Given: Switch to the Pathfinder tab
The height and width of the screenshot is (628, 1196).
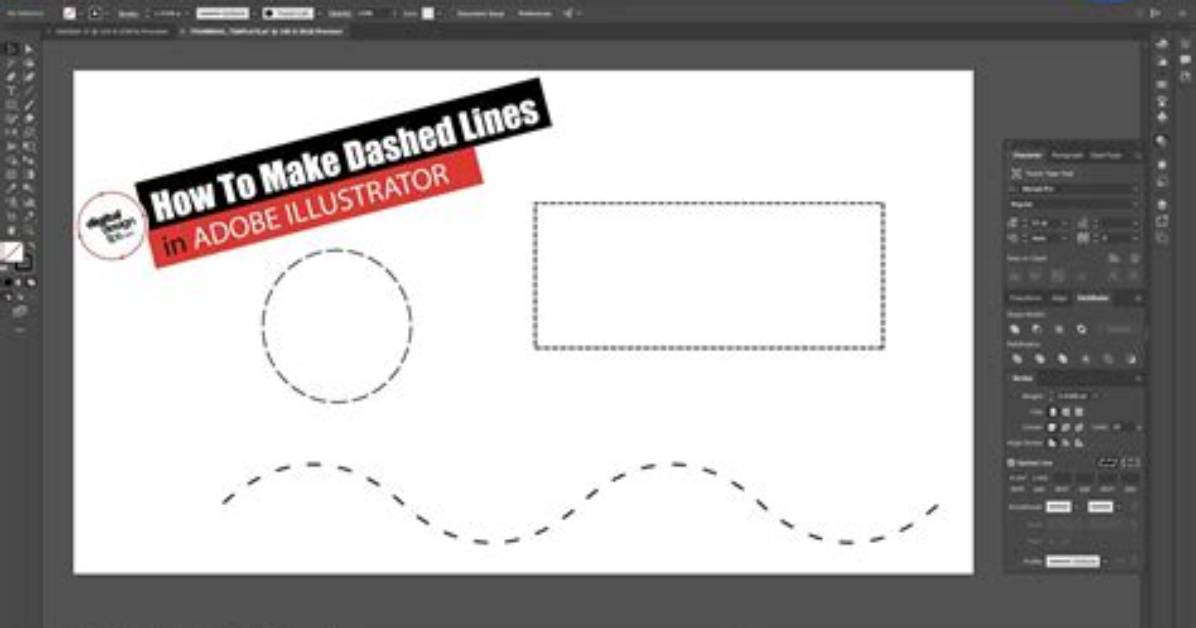Looking at the screenshot, I should point(1093,298).
